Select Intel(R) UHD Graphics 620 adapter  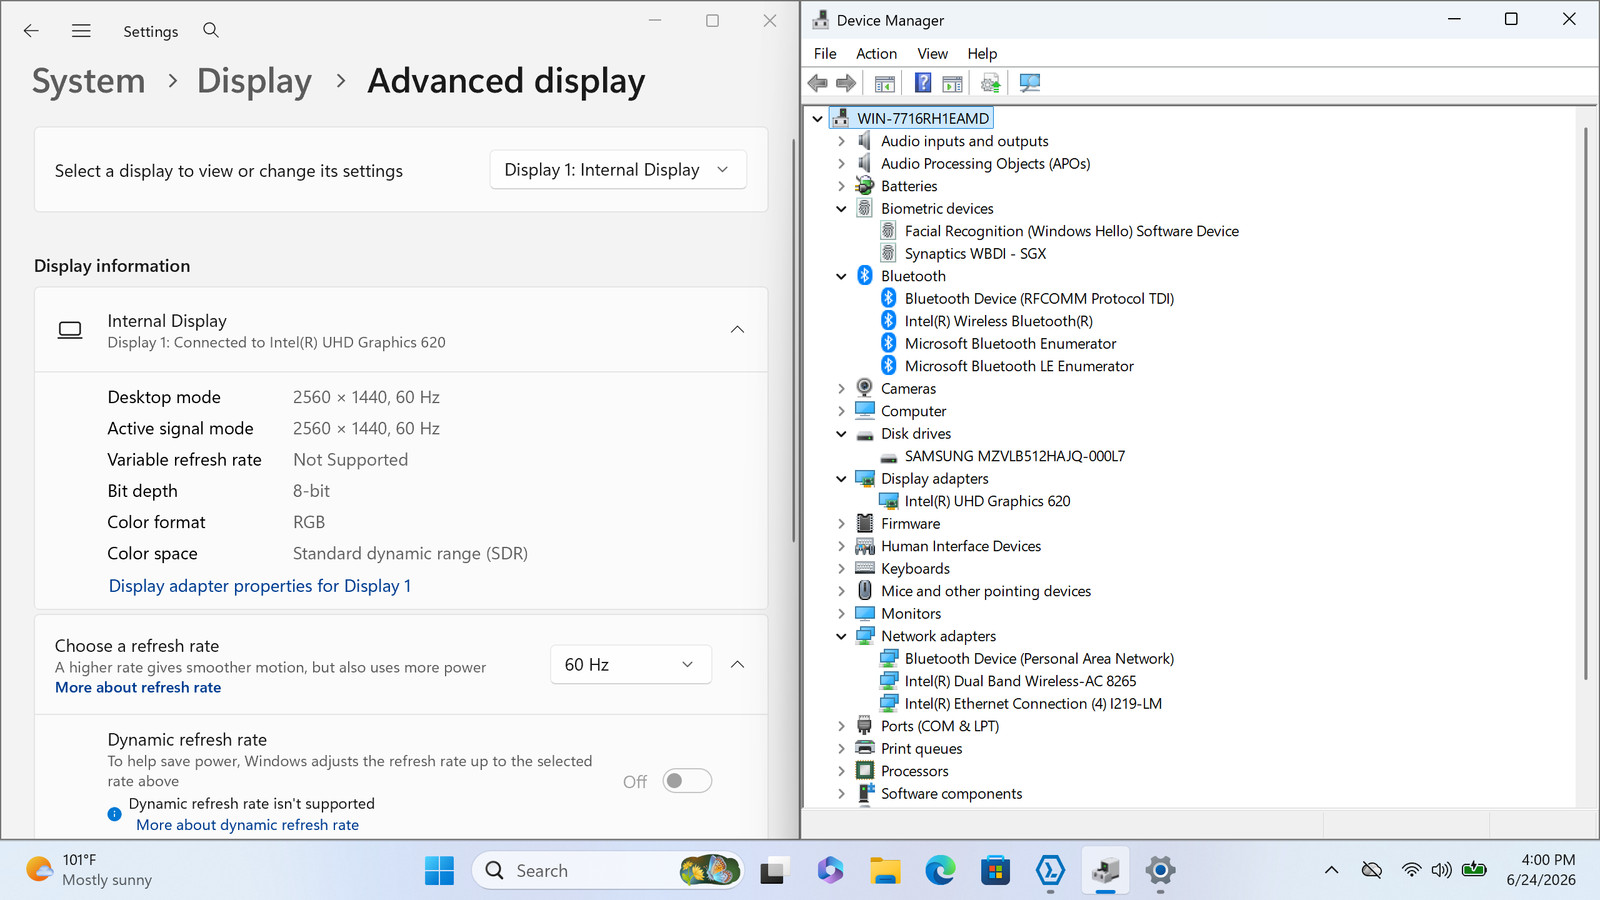tap(987, 501)
